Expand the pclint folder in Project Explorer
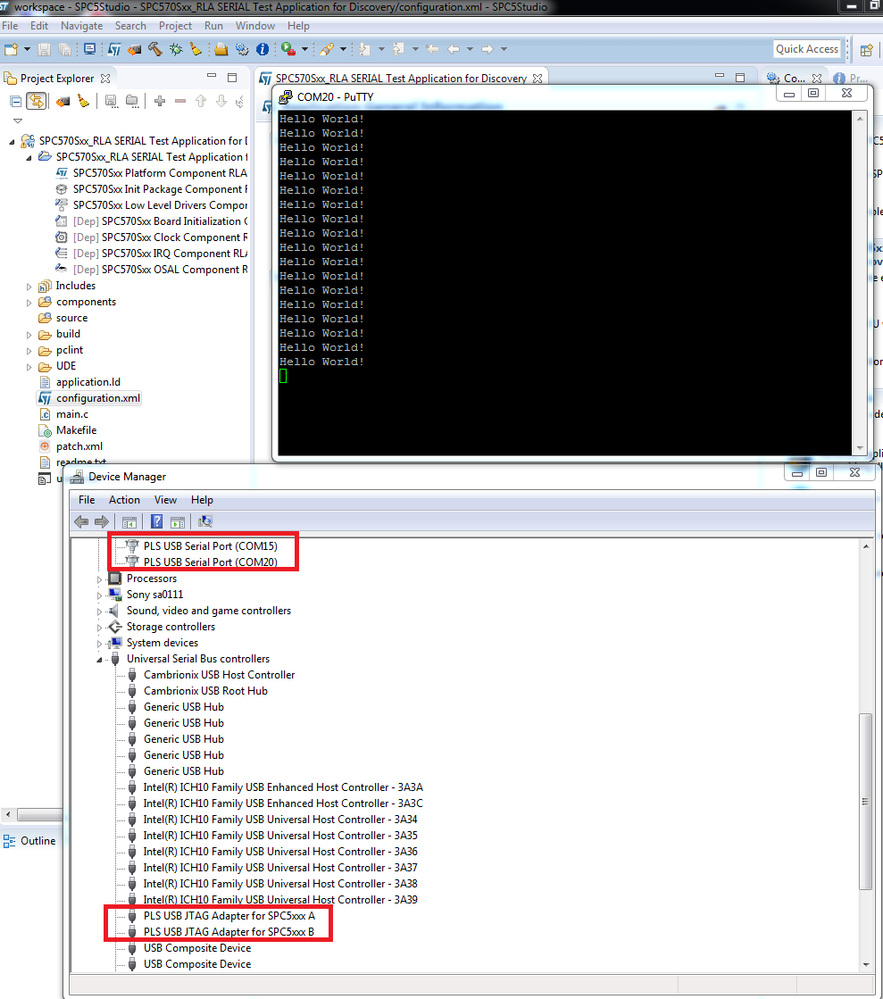883x999 pixels. (x=29, y=351)
